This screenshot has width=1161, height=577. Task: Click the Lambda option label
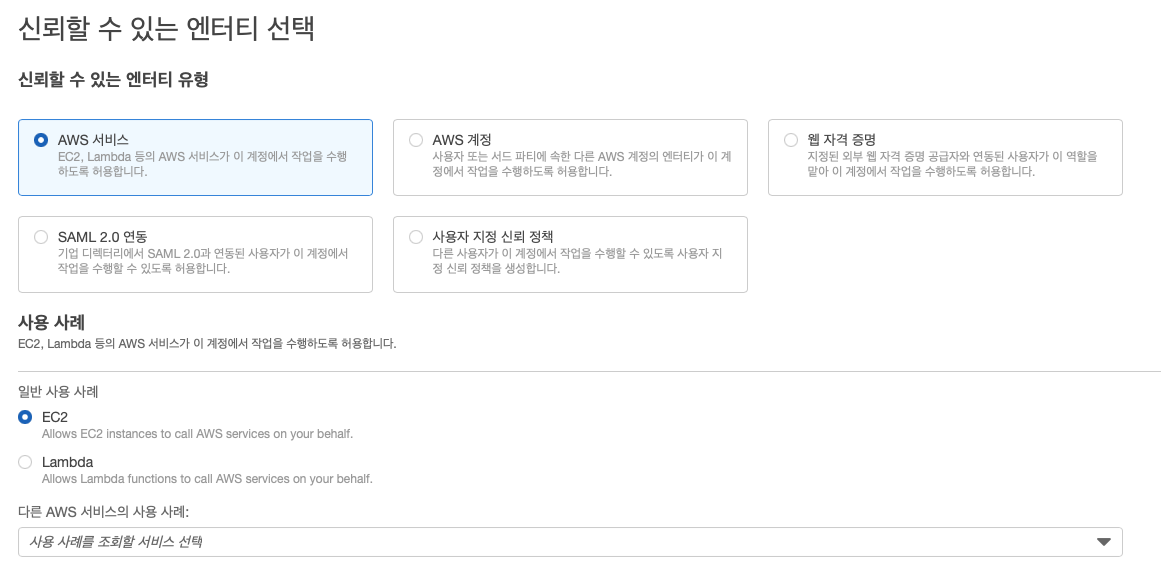click(67, 462)
